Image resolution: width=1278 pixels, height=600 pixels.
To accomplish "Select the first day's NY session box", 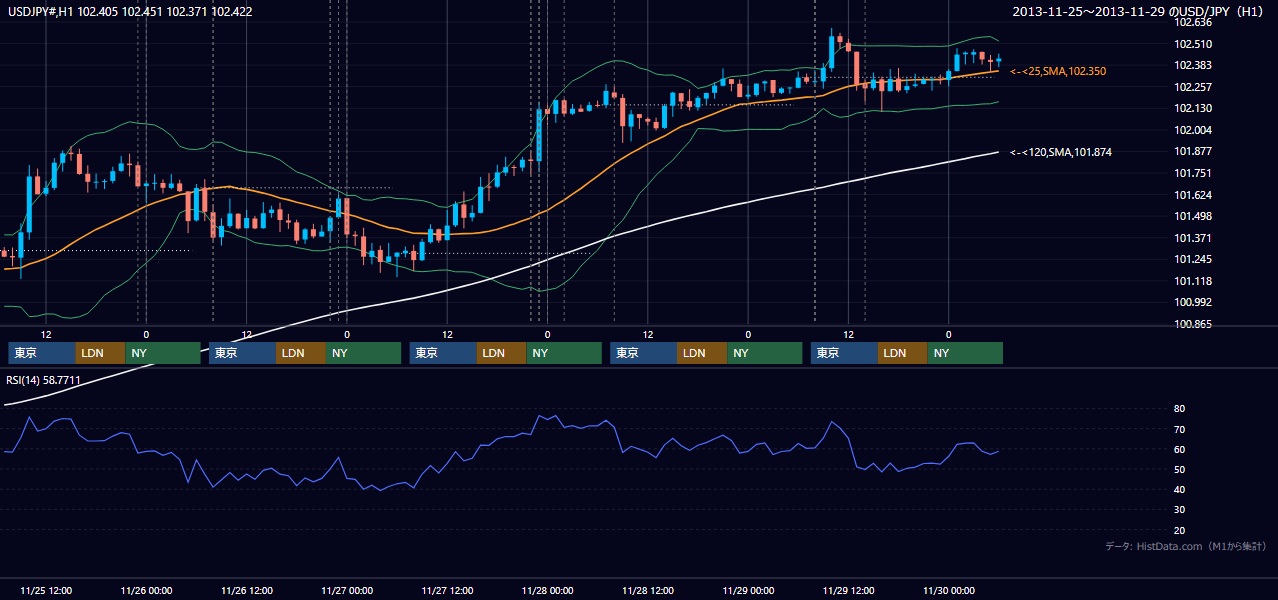I will coord(163,353).
